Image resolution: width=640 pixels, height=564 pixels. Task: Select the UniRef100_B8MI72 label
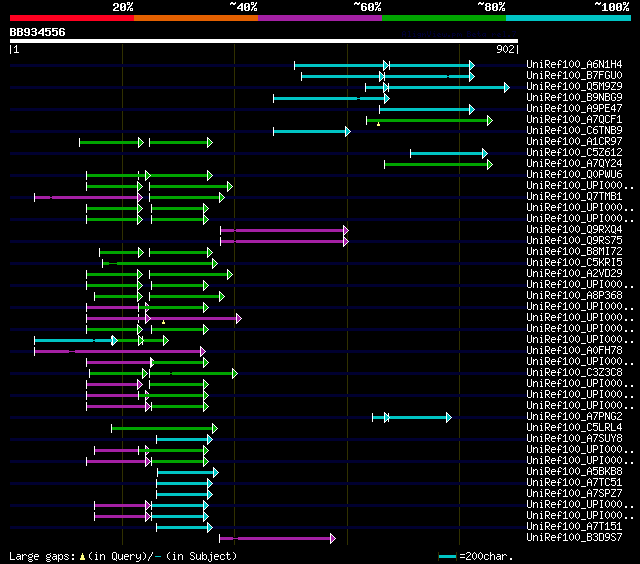click(574, 251)
